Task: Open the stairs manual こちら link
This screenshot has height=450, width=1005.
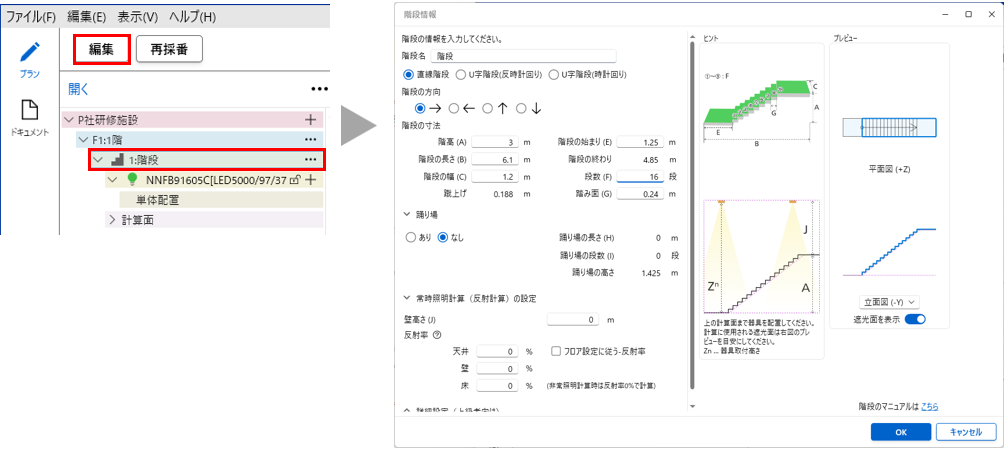Action: [x=930, y=407]
